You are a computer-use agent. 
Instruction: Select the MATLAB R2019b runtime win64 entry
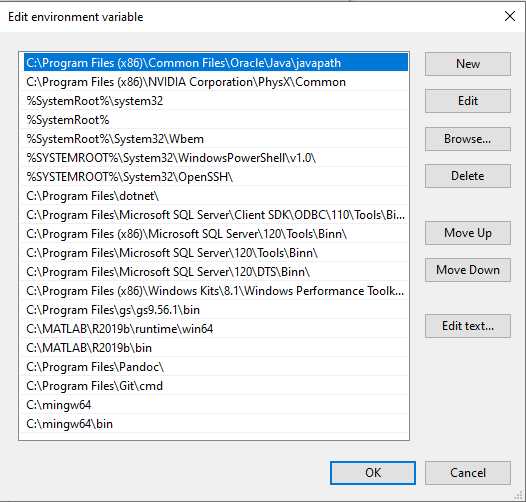(216, 329)
